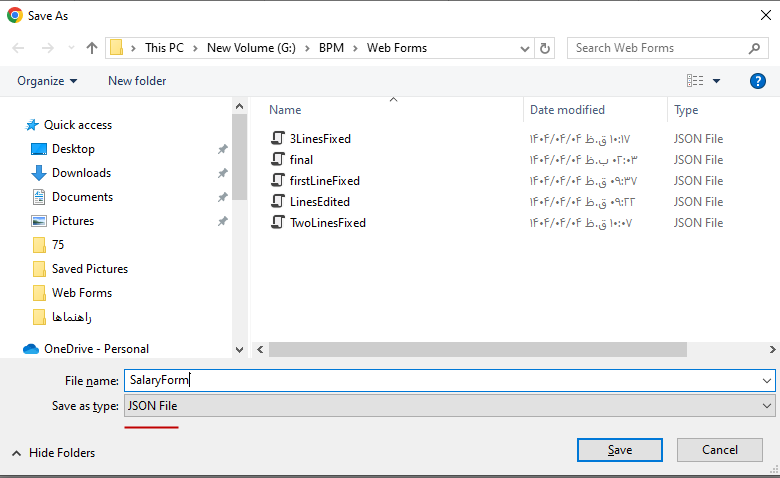Viewport: 780px width, 478px height.
Task: Click New folder in the toolbar
Action: (x=137, y=81)
